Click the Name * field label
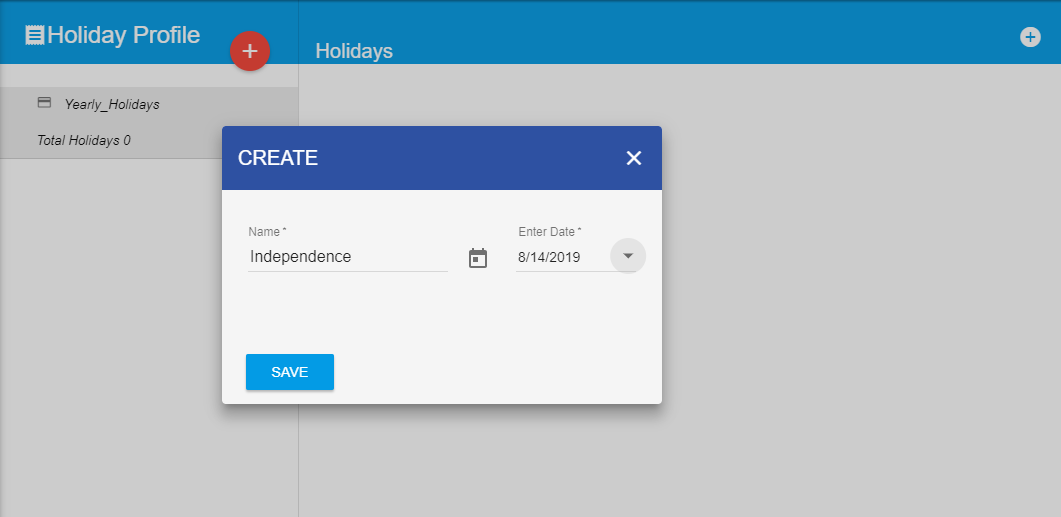 (x=268, y=232)
